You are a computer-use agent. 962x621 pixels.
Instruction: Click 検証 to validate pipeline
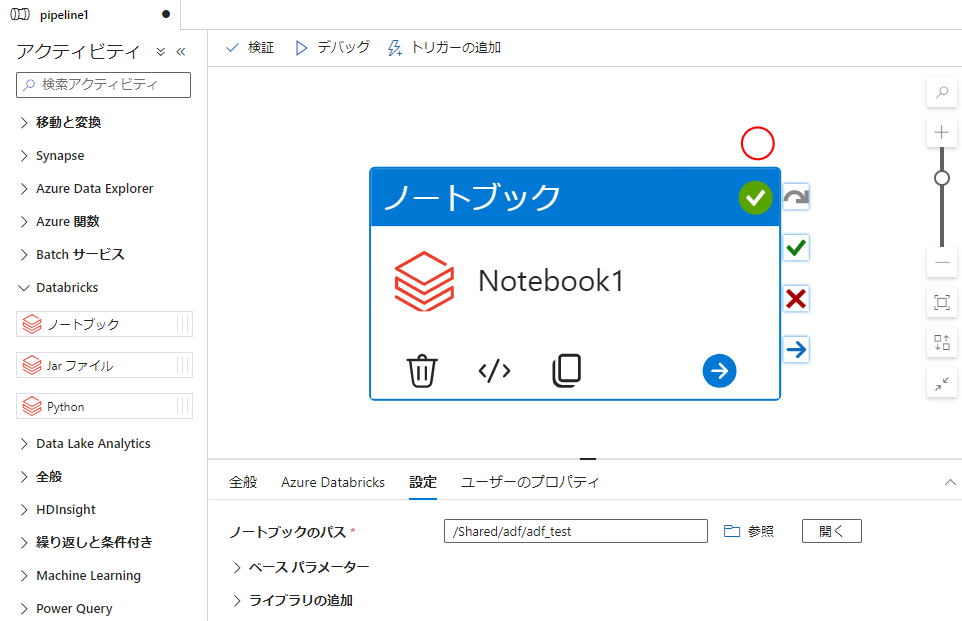tap(250, 47)
